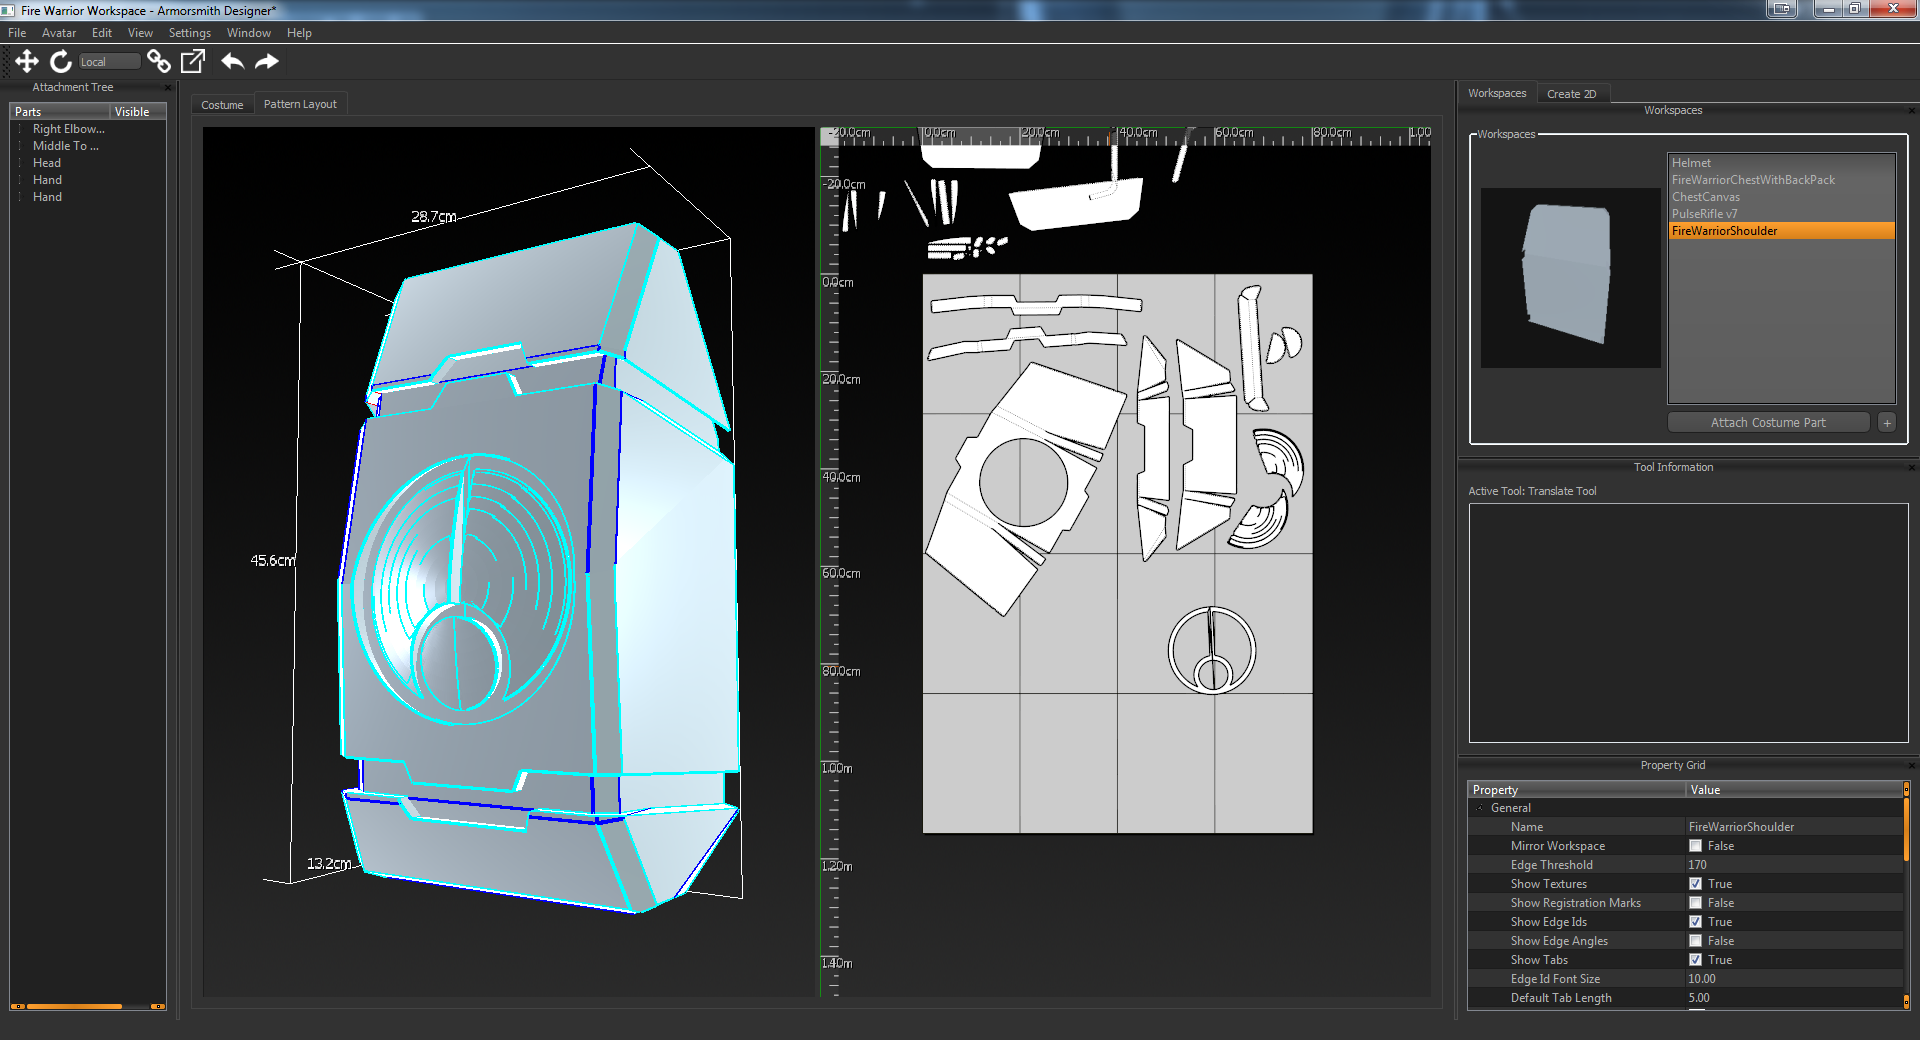Uncheck the Show Textures checkbox
The image size is (1920, 1040).
[1695, 884]
